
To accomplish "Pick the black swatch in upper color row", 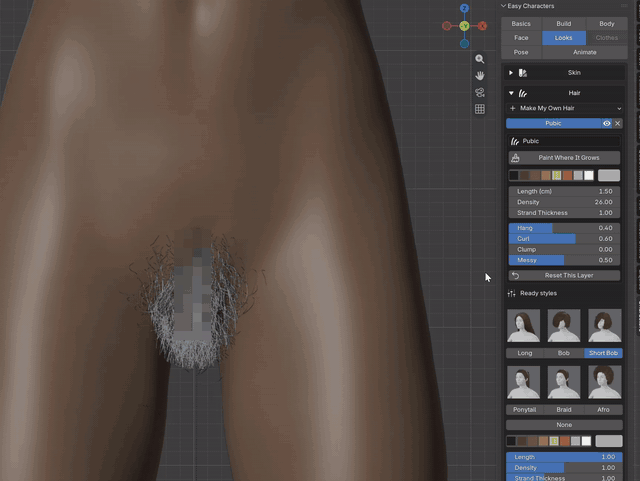I will tap(514, 176).
